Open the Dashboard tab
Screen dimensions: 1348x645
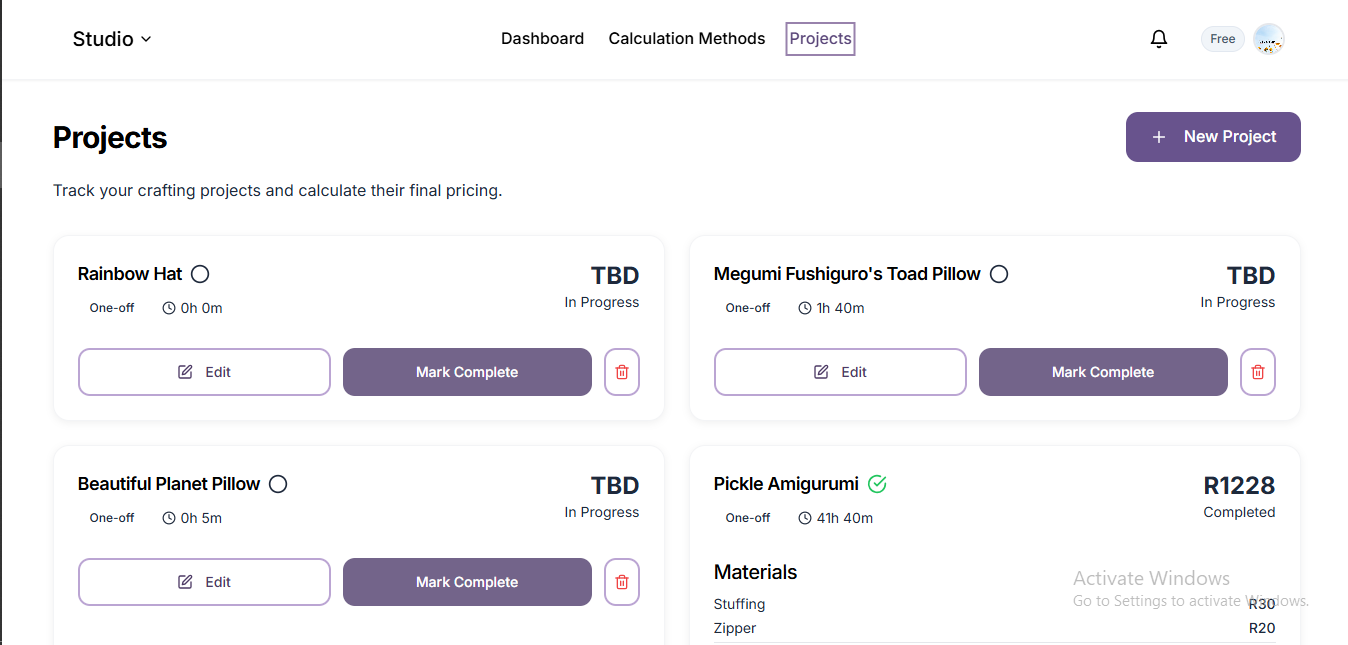542,39
